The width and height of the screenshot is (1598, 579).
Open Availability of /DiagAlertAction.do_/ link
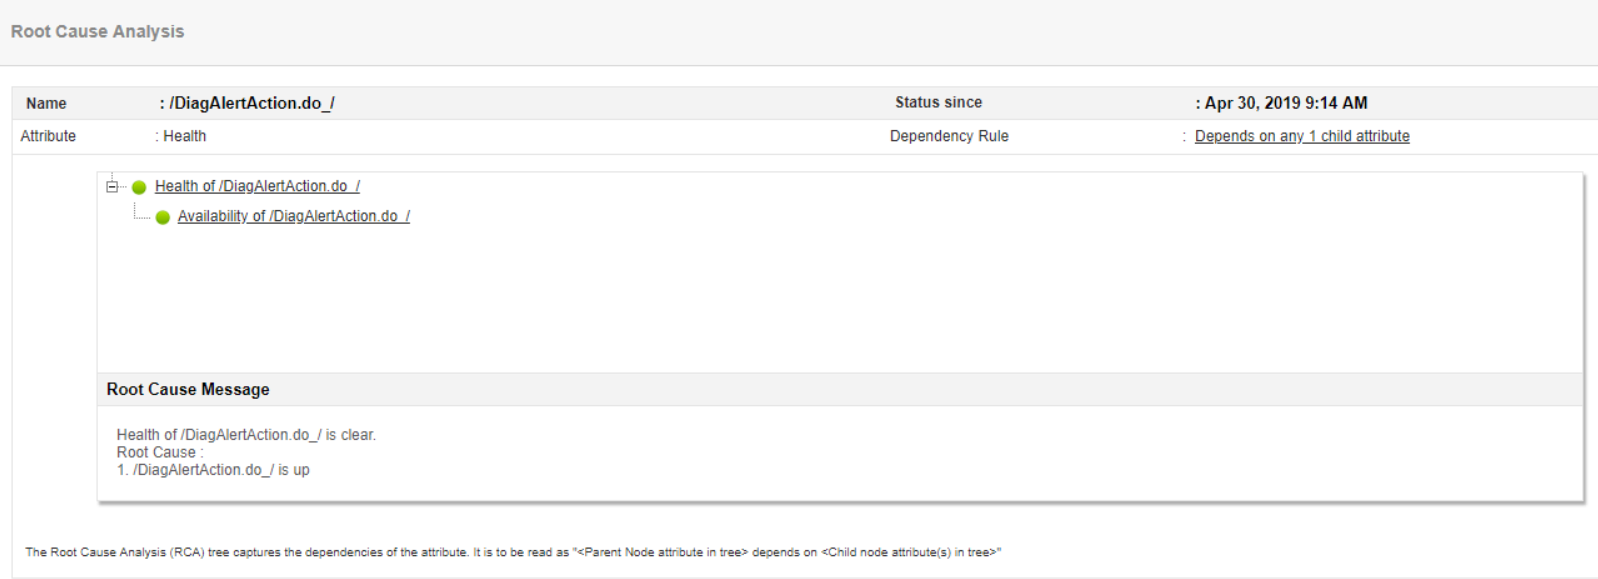(x=293, y=216)
